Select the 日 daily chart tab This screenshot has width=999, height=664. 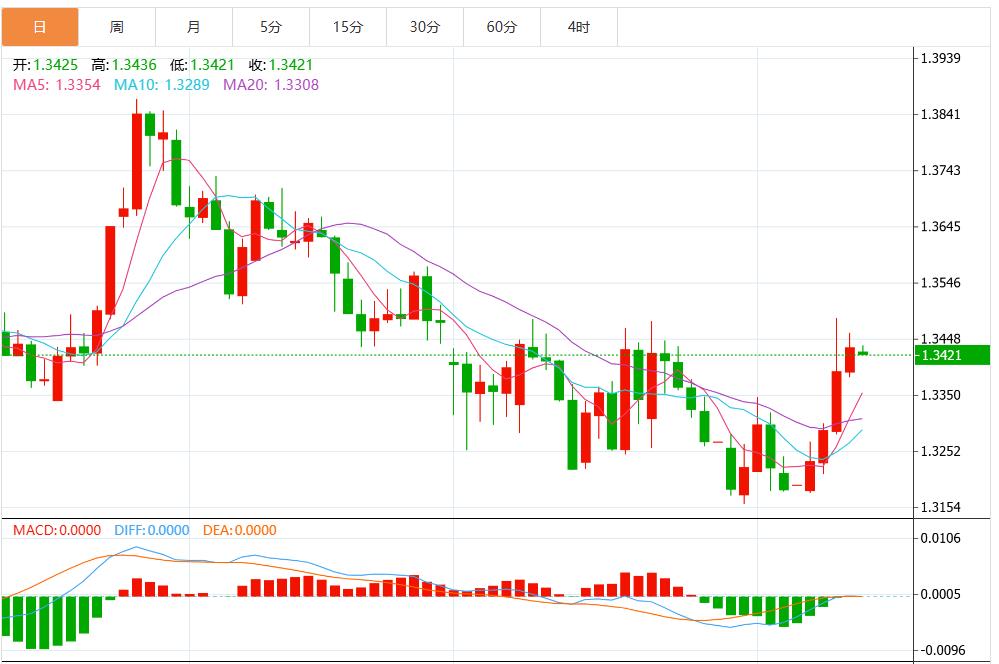(40, 27)
